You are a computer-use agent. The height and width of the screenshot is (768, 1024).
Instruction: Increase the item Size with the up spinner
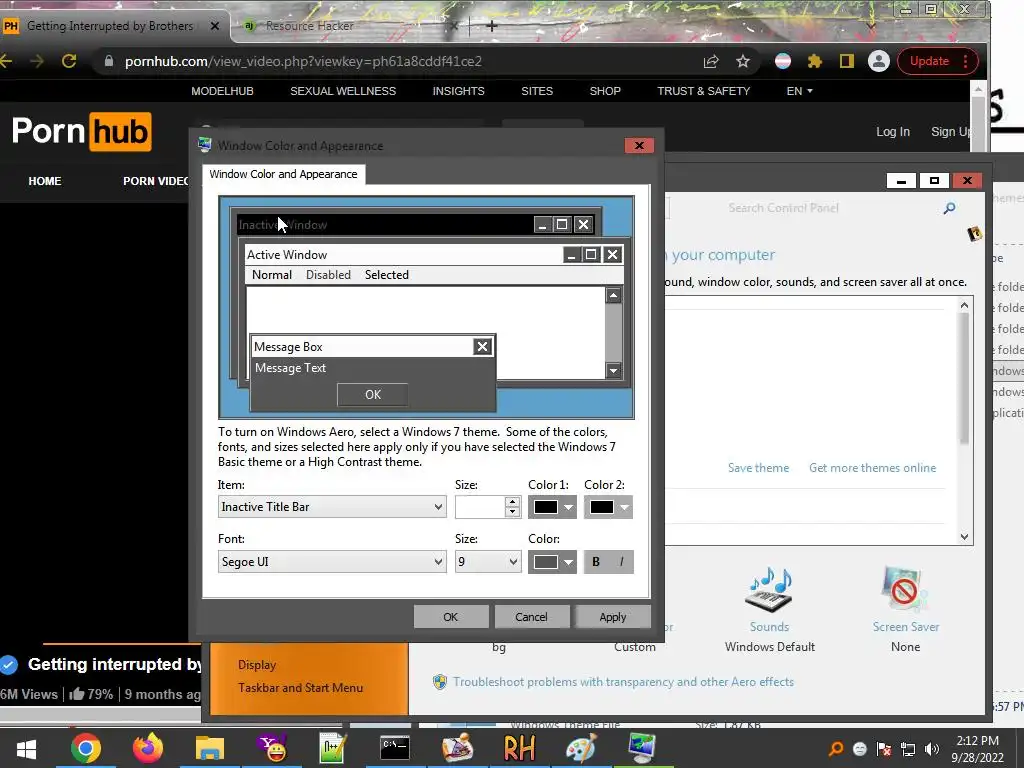[513, 502]
